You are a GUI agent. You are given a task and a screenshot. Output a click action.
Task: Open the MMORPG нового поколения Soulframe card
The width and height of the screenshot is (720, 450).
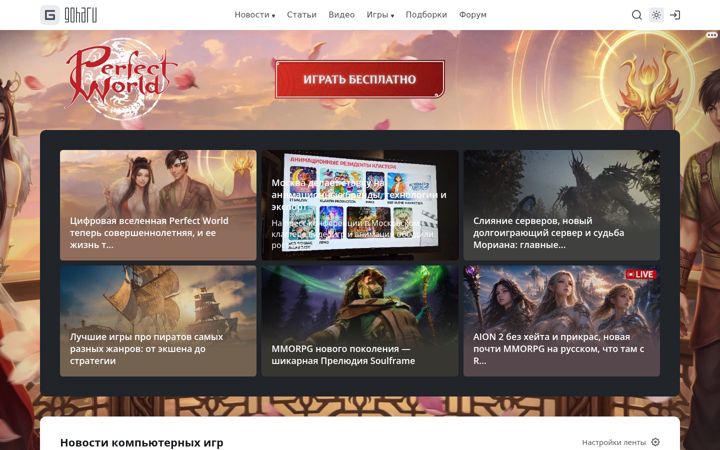(x=360, y=321)
